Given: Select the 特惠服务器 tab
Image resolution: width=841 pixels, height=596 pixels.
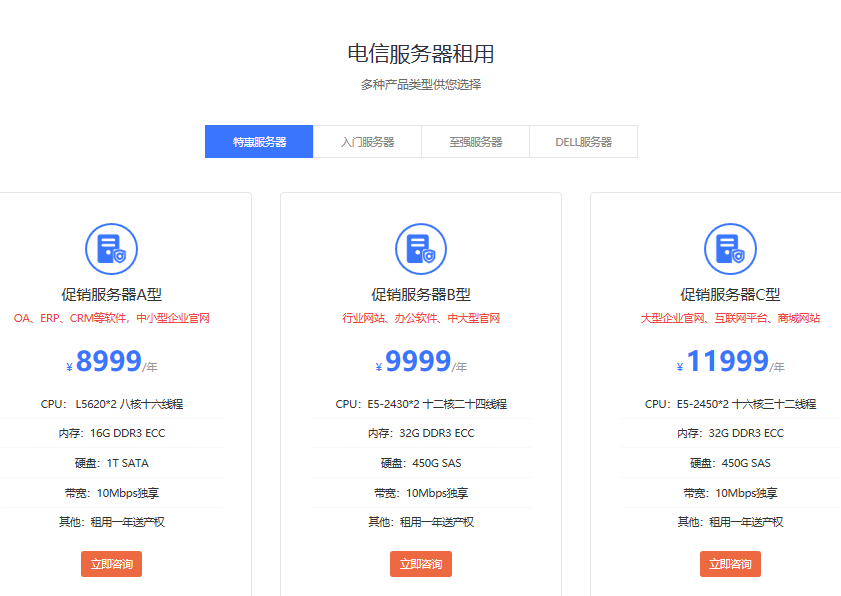Looking at the screenshot, I should (x=259, y=142).
